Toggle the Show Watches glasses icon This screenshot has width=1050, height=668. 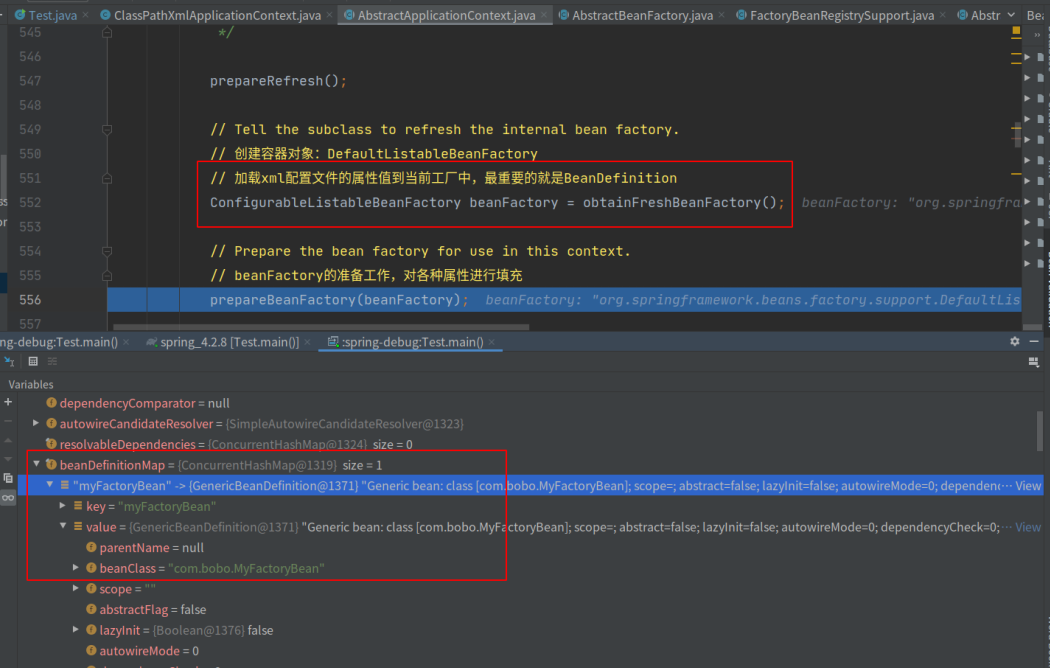8,497
